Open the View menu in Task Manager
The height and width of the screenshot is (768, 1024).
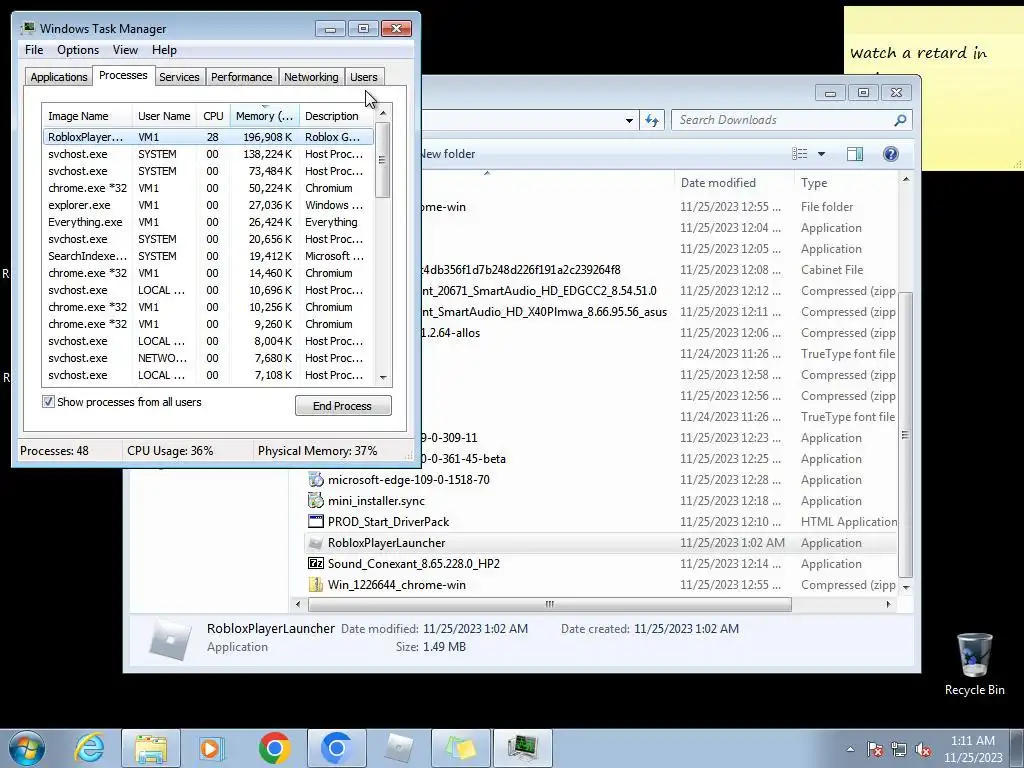tap(125, 50)
